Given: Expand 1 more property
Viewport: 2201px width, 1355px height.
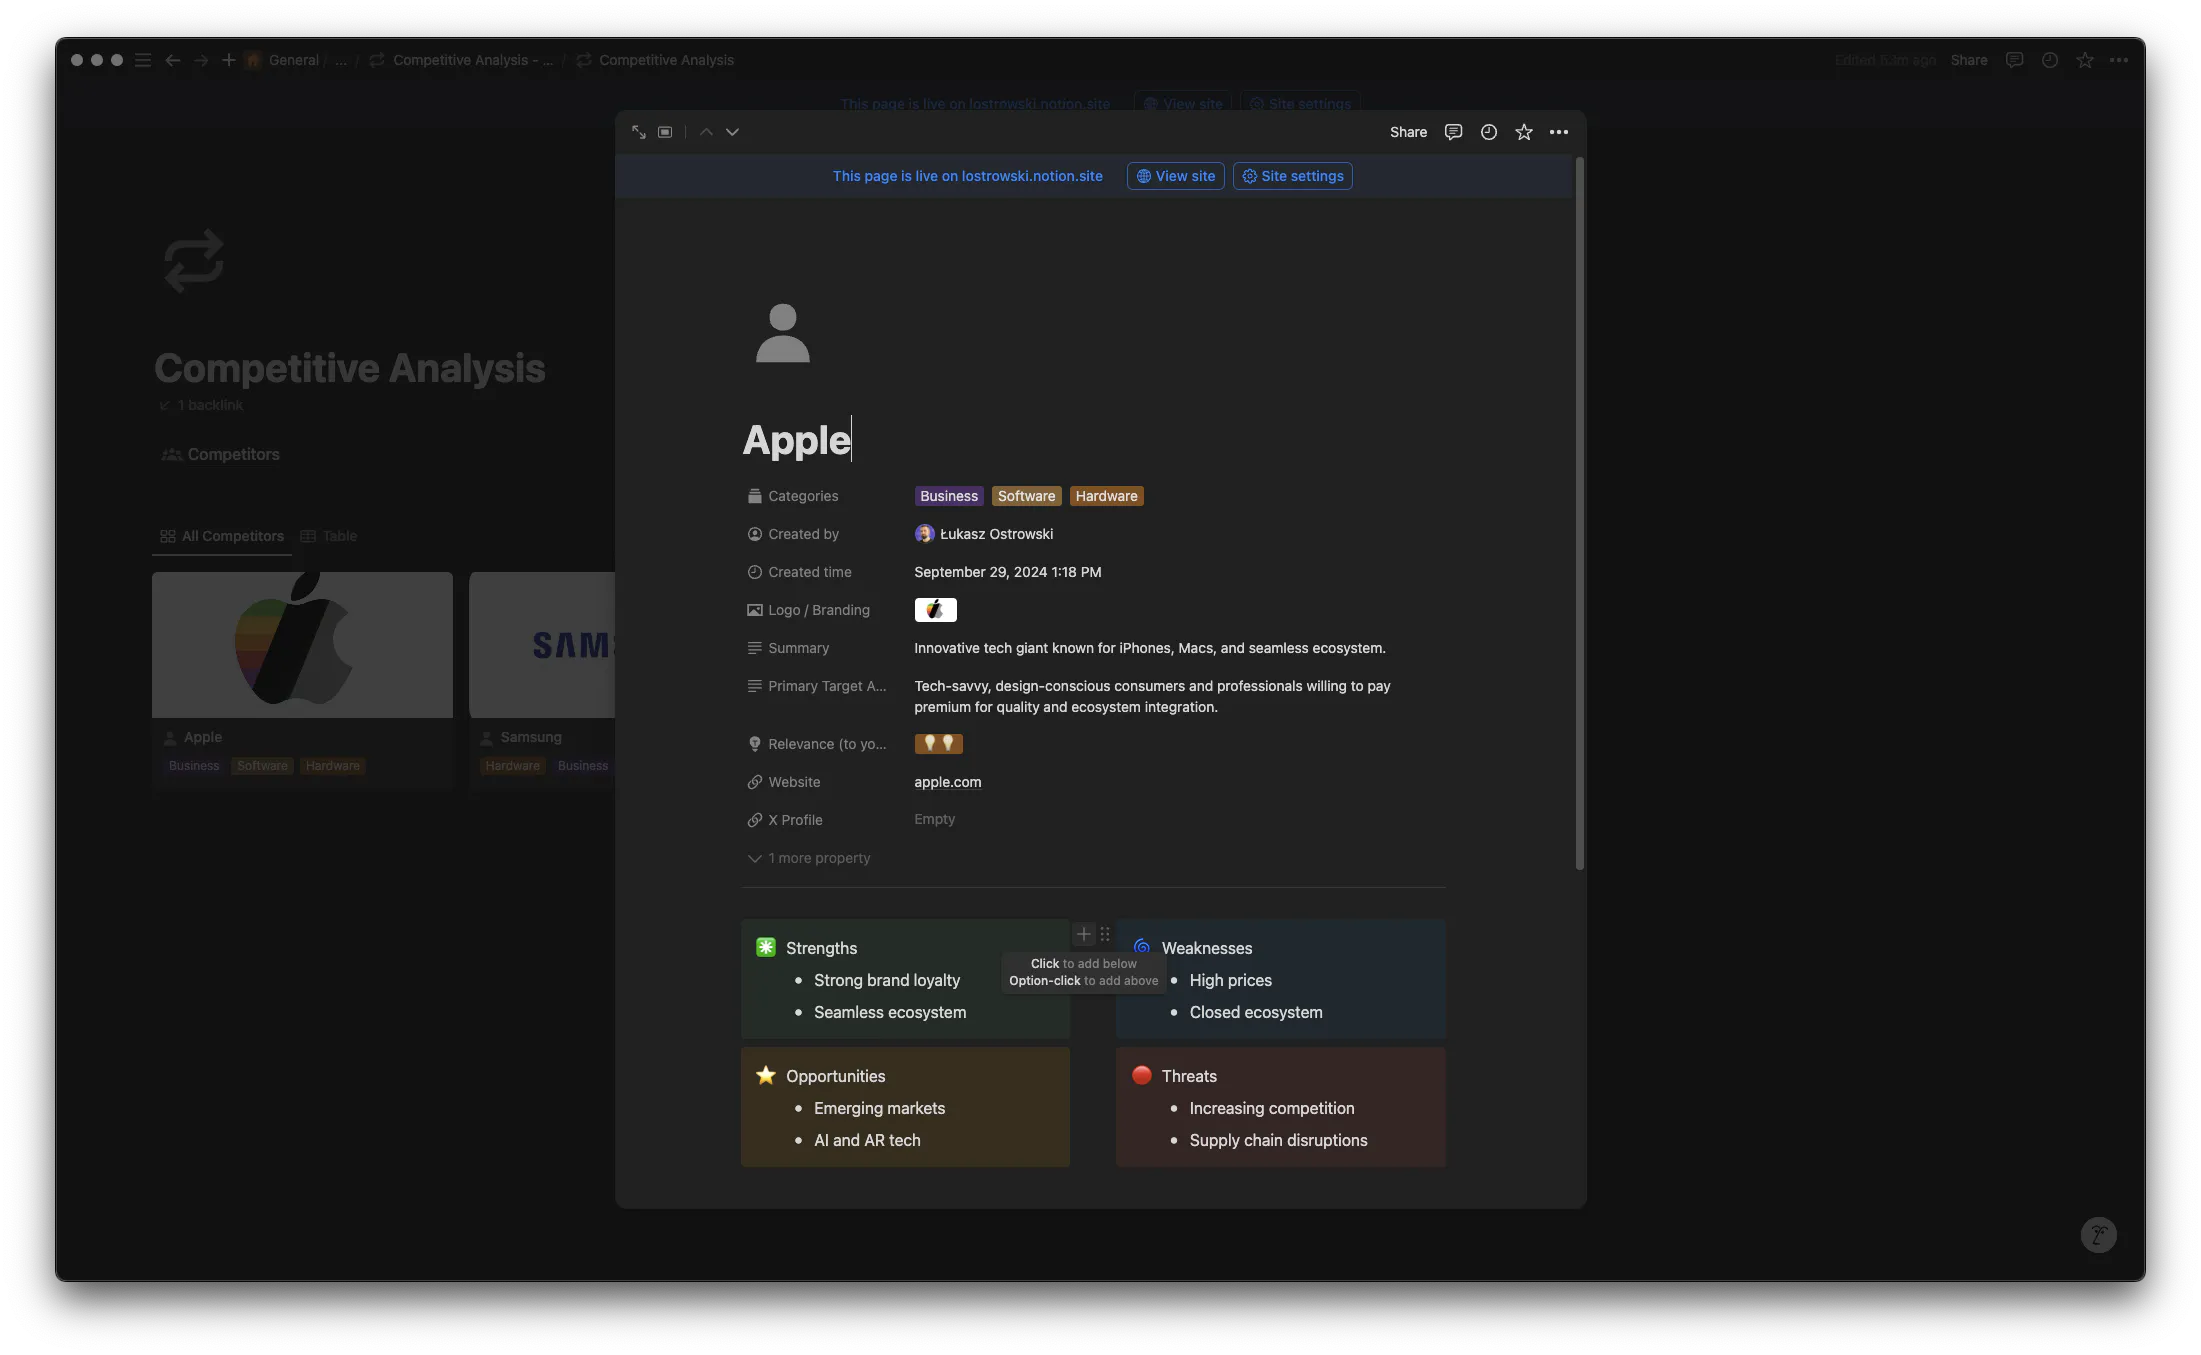Looking at the screenshot, I should (x=809, y=858).
